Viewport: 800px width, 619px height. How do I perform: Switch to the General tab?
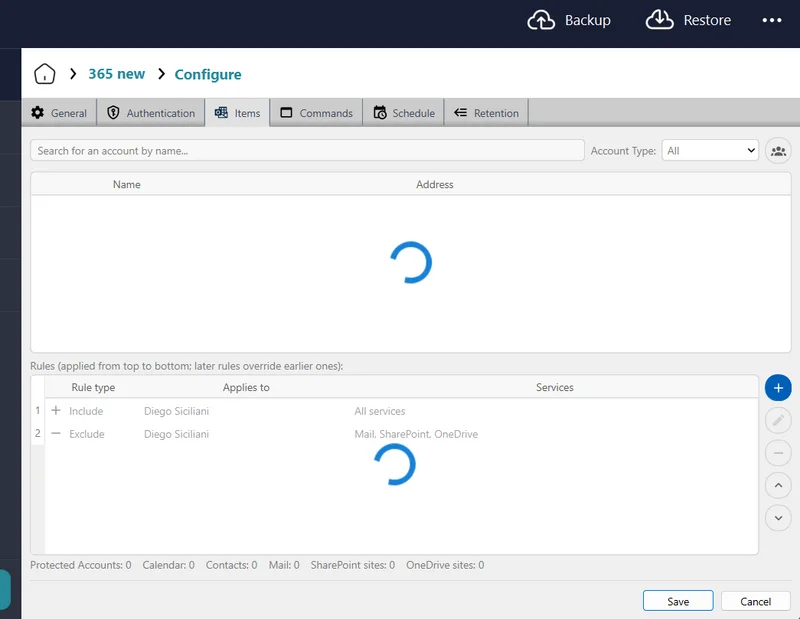point(59,113)
